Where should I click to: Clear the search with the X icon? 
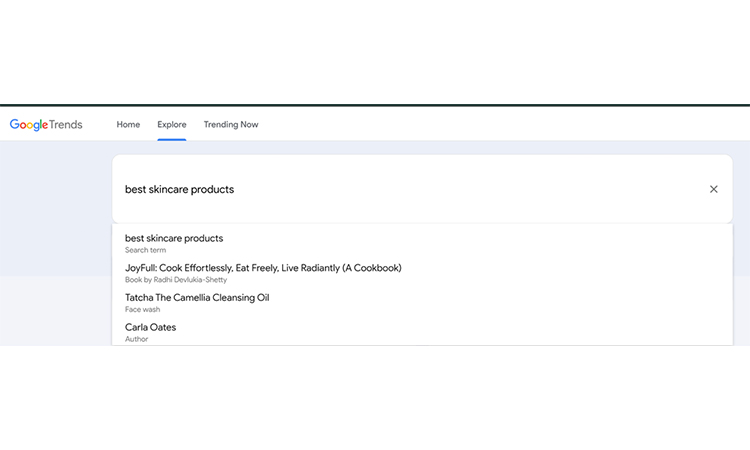[714, 189]
